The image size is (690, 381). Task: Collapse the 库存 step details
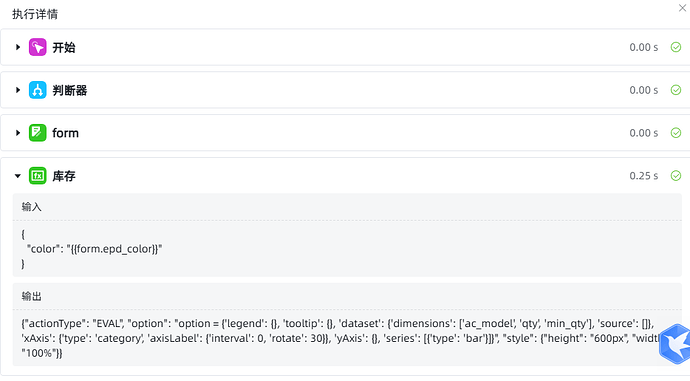[x=18, y=176]
